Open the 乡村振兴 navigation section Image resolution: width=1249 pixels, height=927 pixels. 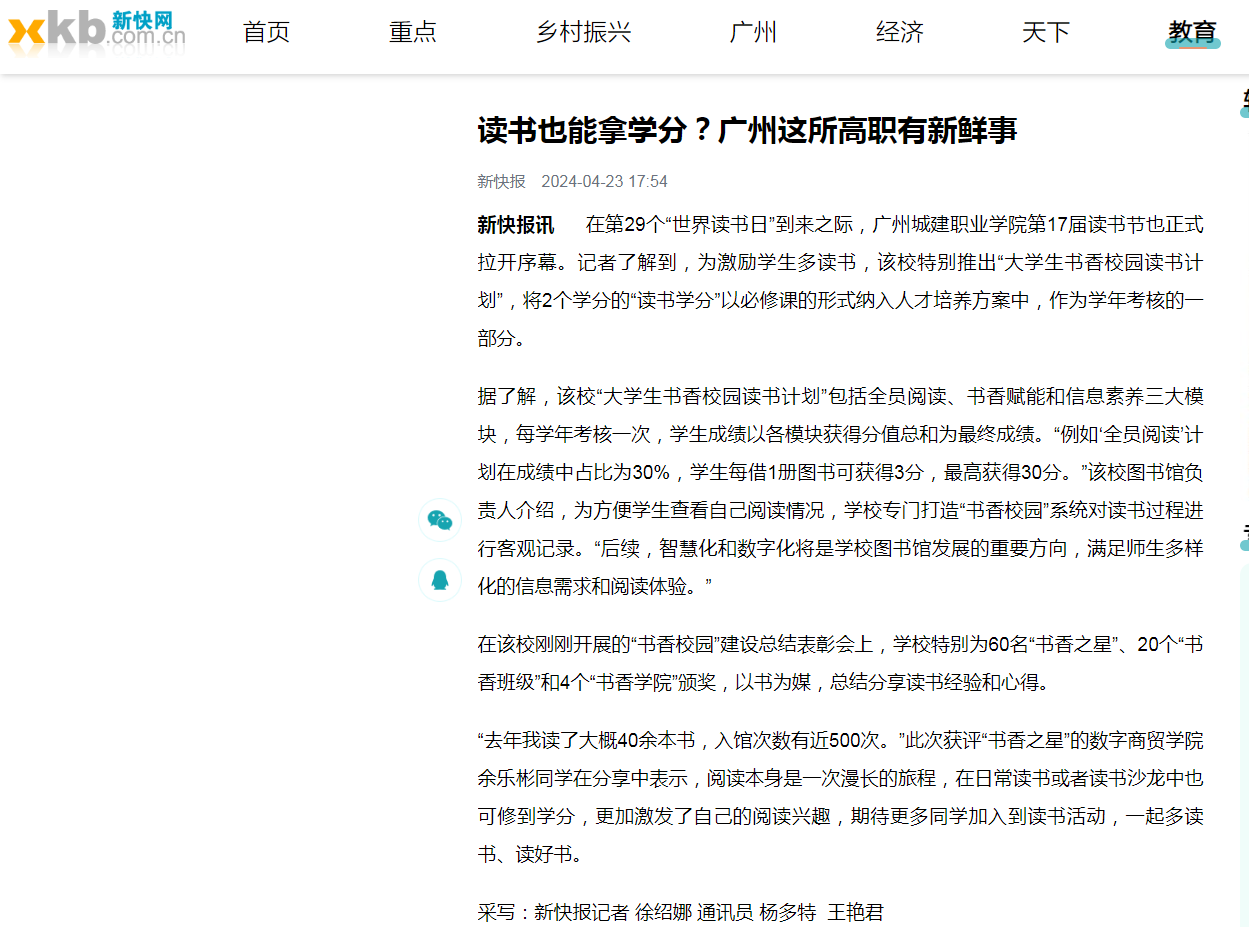click(x=583, y=32)
